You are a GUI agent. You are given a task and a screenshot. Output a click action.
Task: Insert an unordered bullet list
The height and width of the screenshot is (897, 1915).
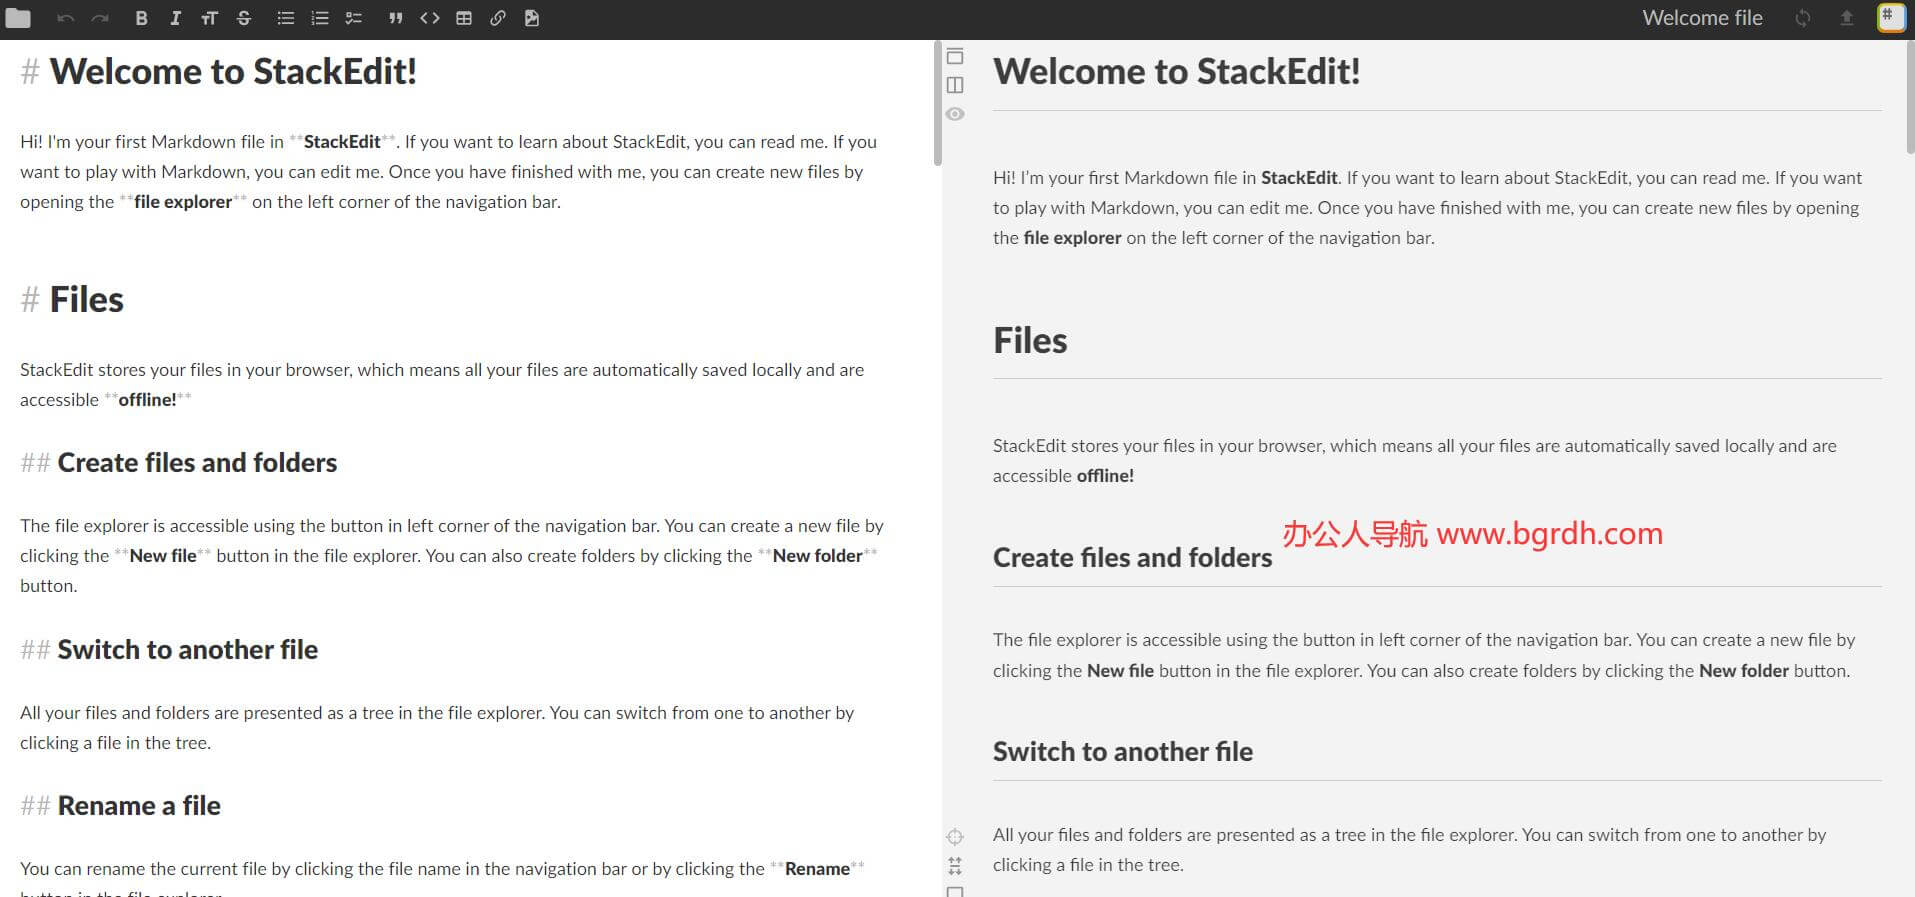286,18
